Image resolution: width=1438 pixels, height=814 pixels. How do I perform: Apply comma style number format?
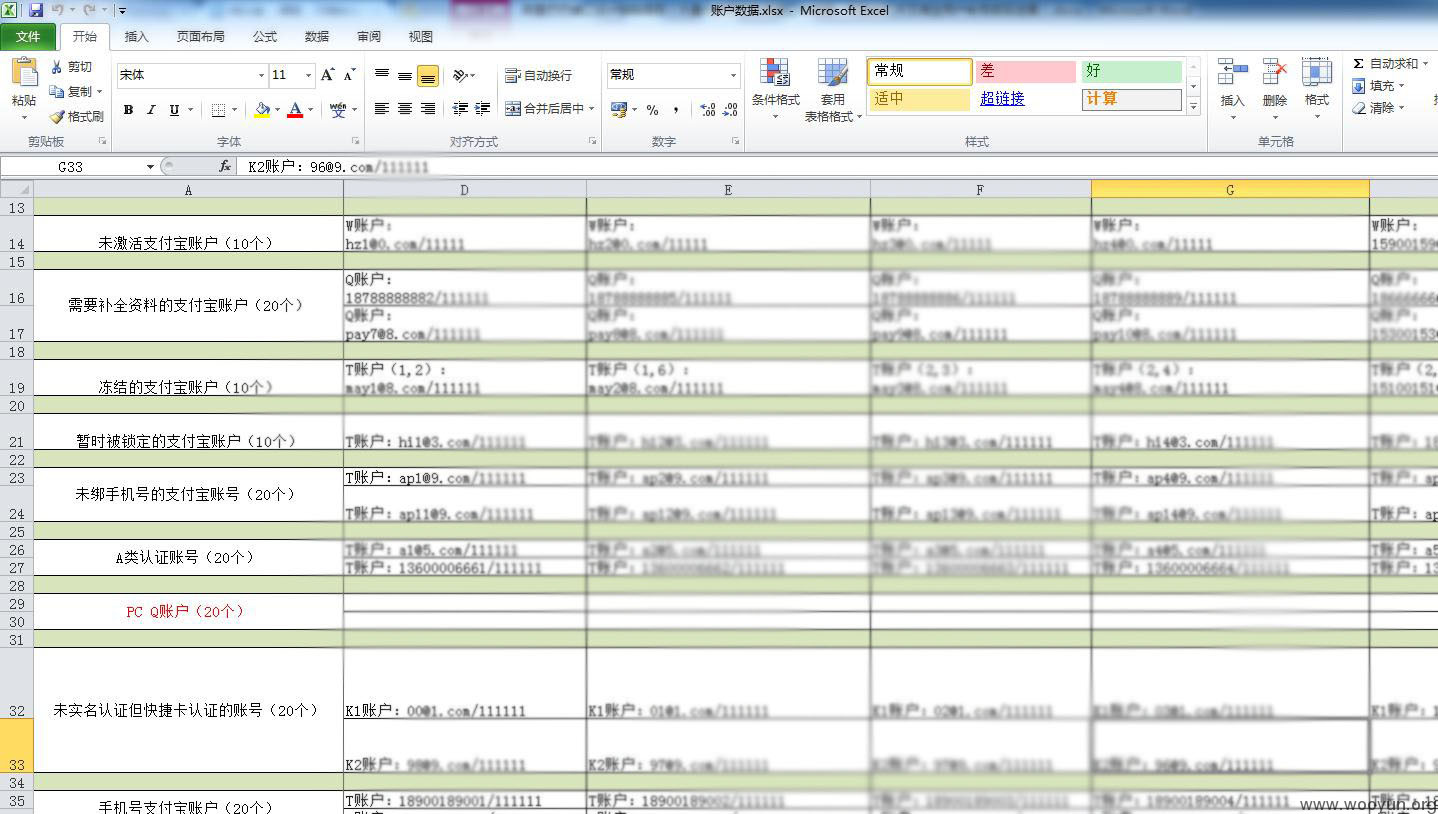point(676,110)
